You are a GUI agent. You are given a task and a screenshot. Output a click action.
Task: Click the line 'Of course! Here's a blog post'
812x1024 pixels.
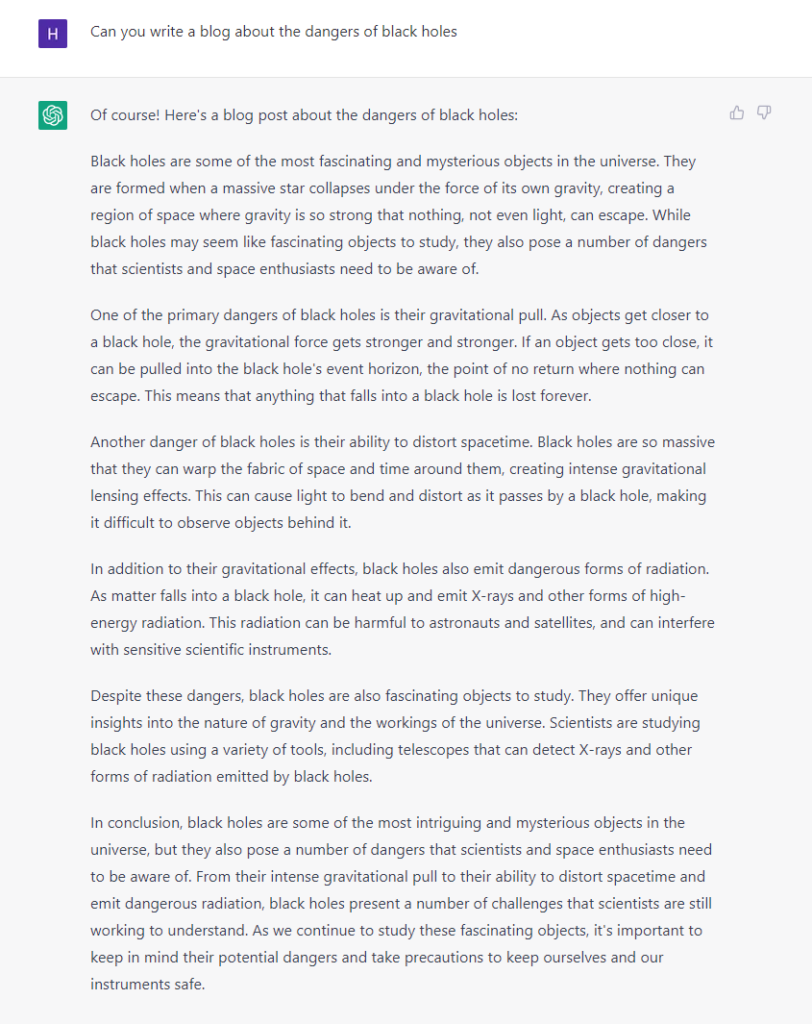pos(304,115)
